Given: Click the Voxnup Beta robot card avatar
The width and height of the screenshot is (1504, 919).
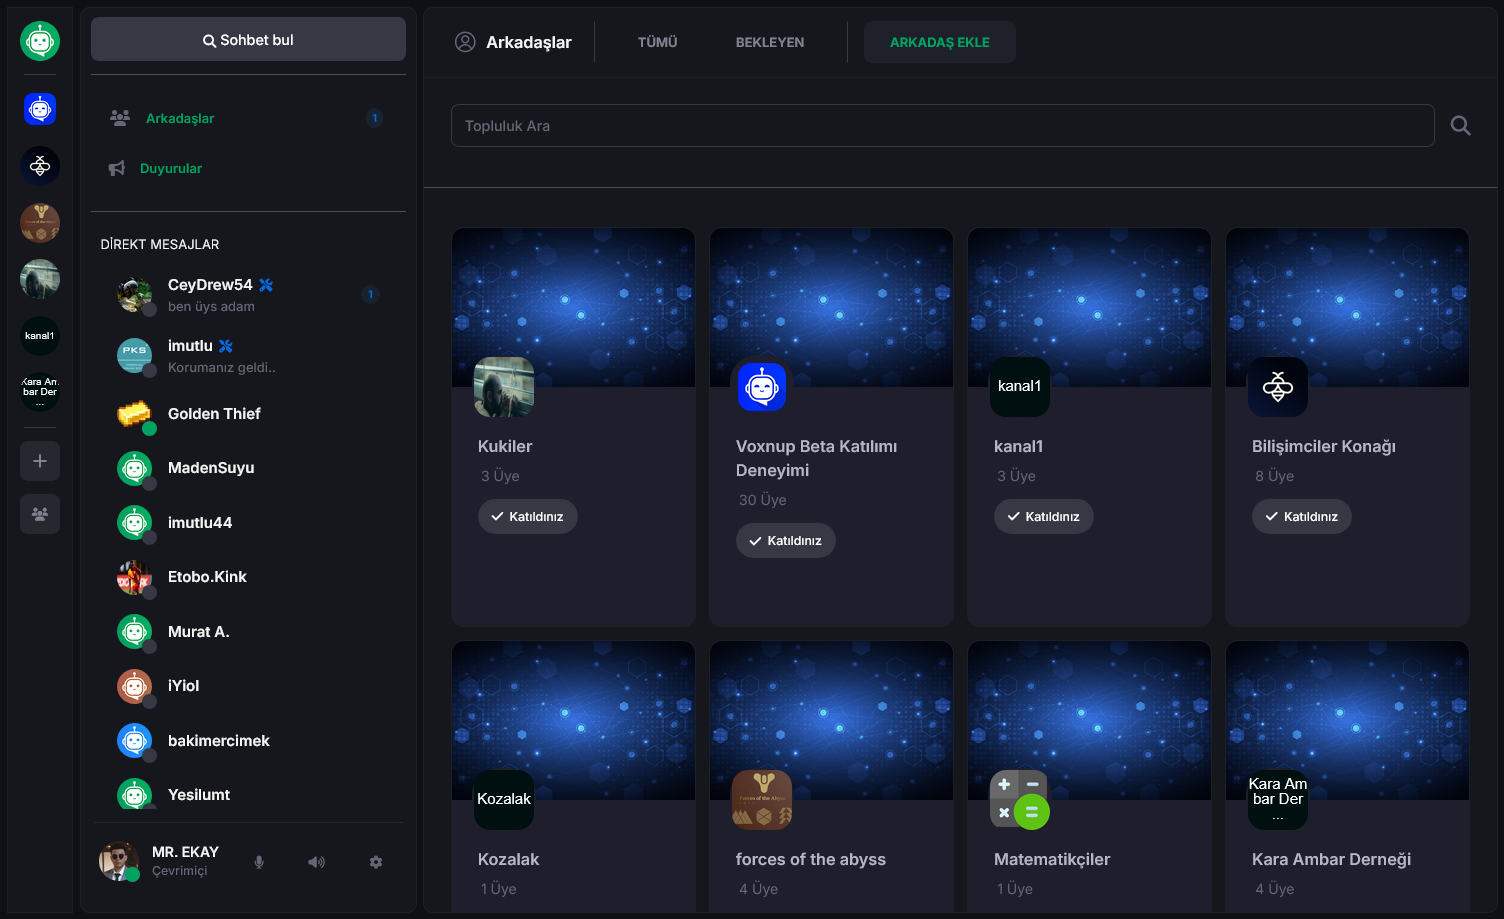Looking at the screenshot, I should point(762,387).
